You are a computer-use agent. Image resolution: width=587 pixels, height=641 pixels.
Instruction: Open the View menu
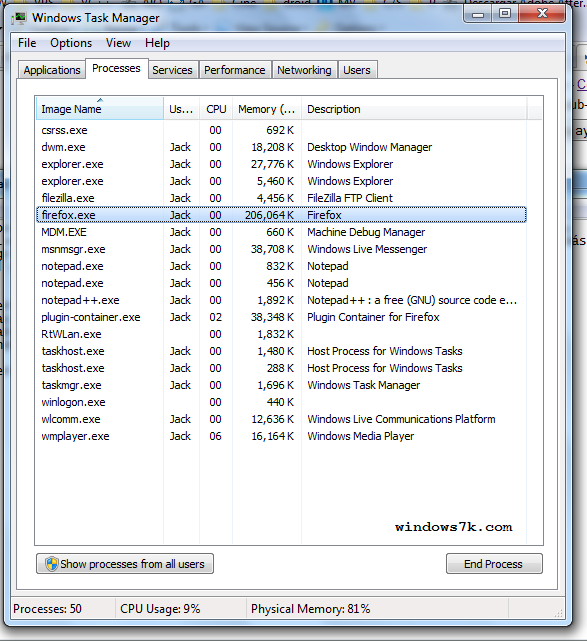coord(119,43)
